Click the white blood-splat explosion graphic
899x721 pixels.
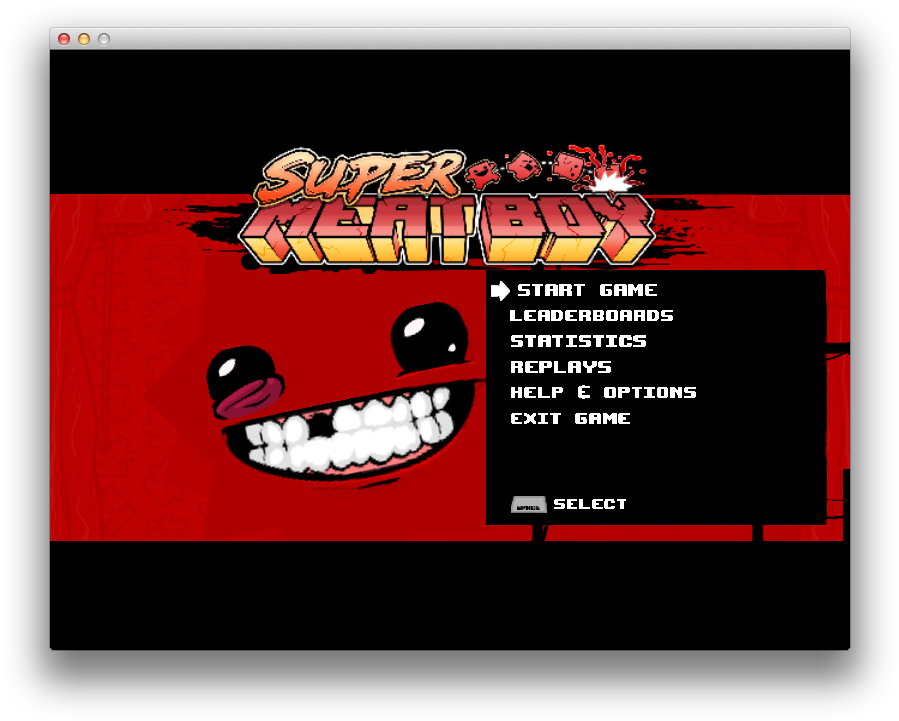click(x=610, y=184)
